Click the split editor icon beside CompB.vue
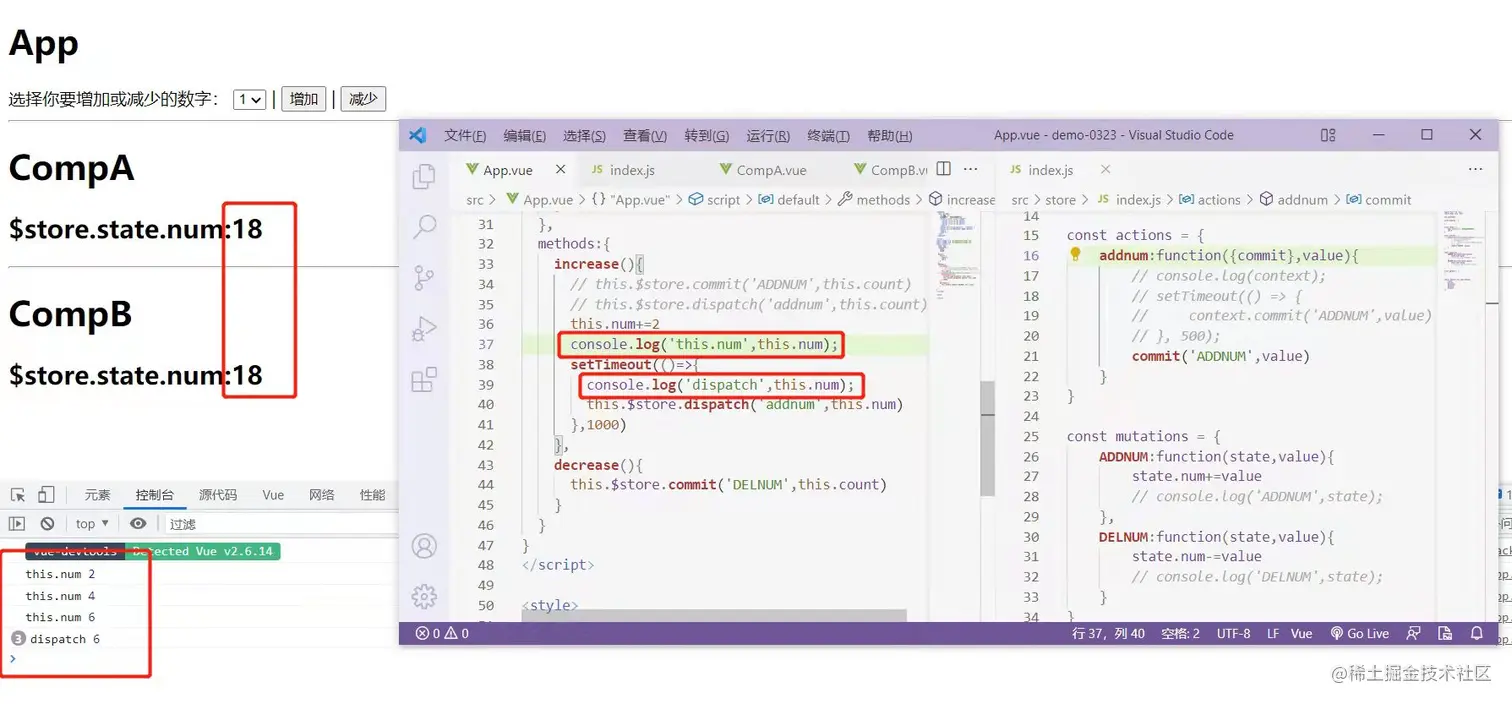This screenshot has width=1512, height=704. [x=943, y=169]
